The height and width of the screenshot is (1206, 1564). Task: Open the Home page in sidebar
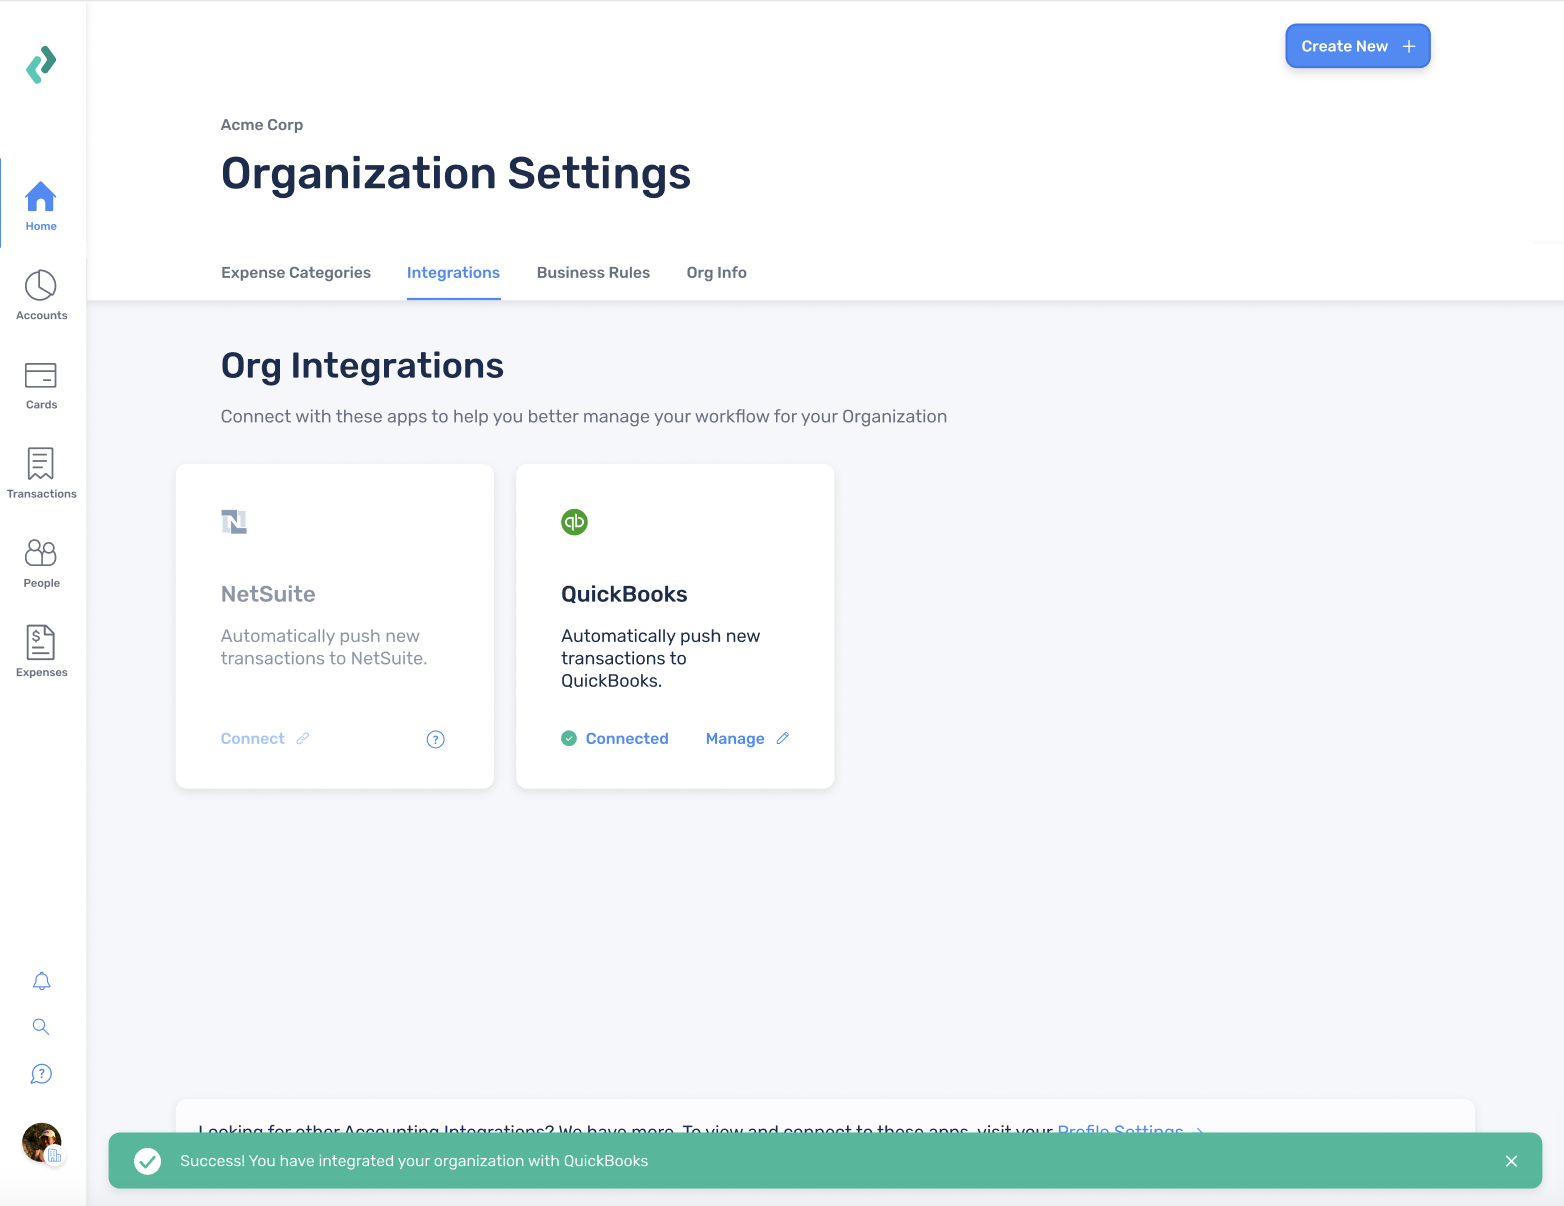coord(41,205)
